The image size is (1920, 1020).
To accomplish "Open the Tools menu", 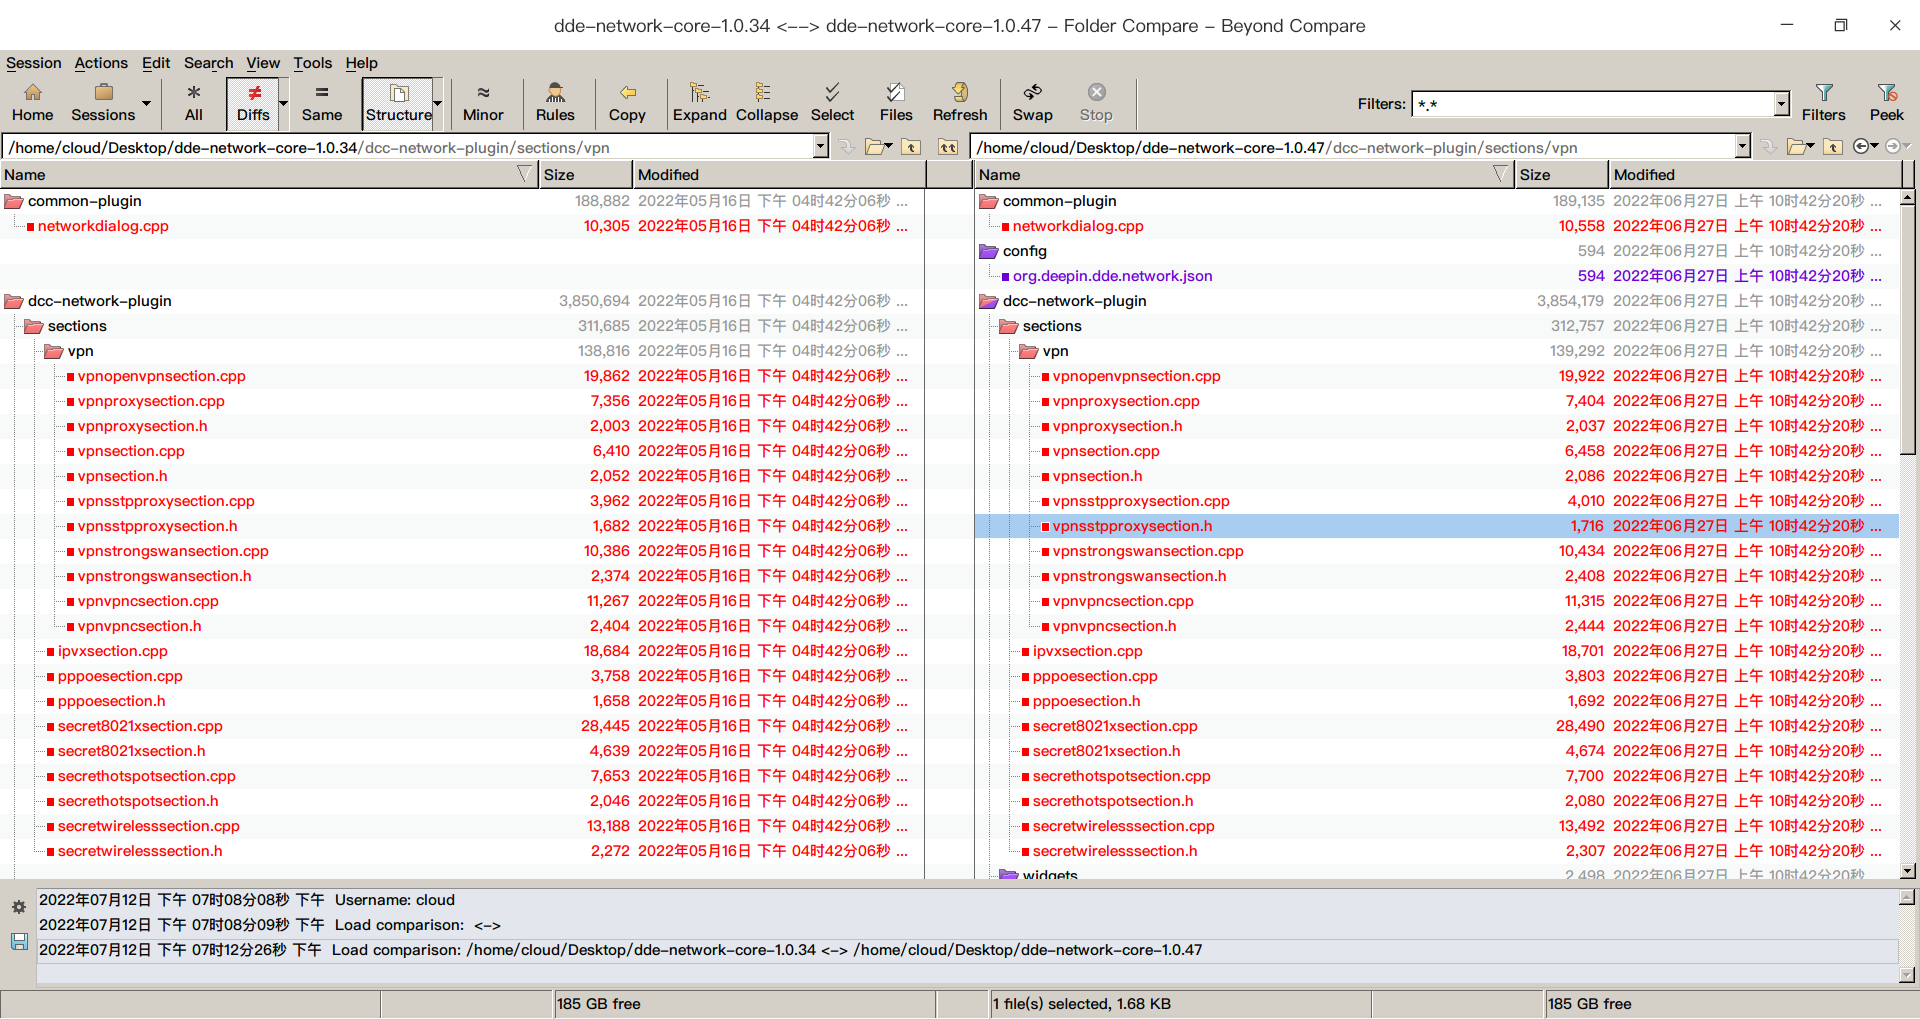I will click(x=312, y=63).
